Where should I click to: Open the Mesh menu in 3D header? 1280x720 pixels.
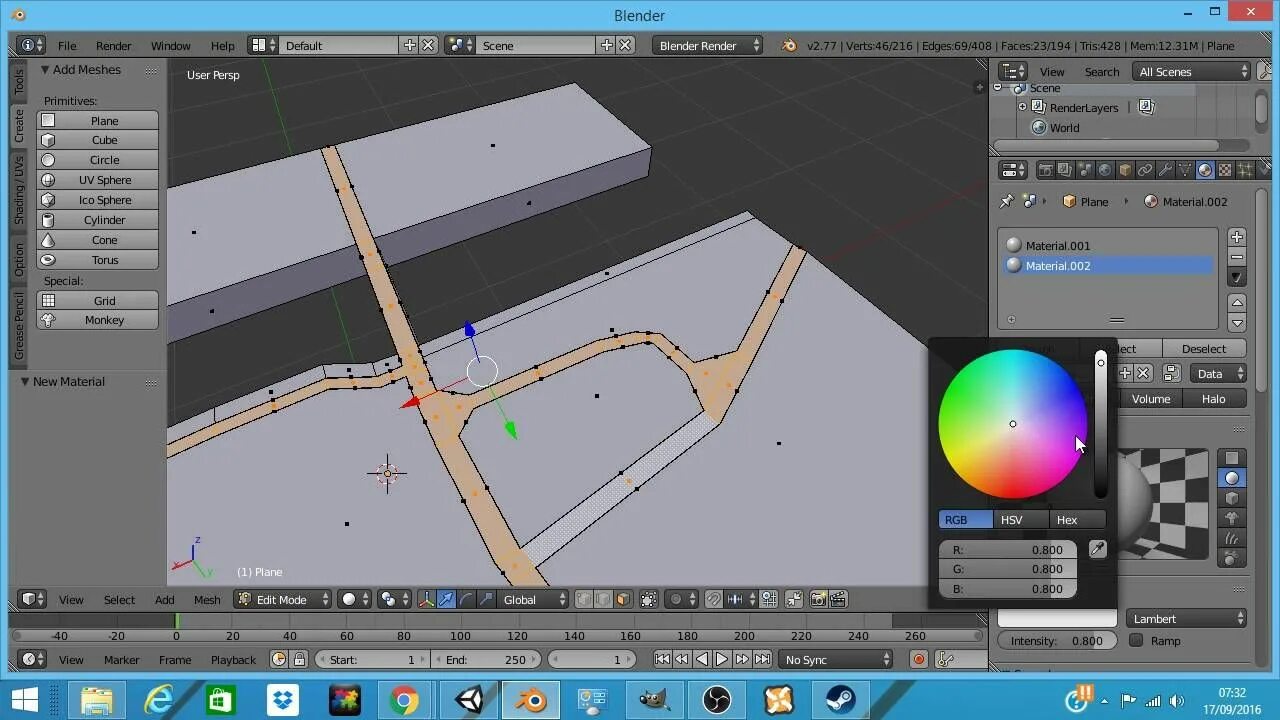tap(207, 599)
